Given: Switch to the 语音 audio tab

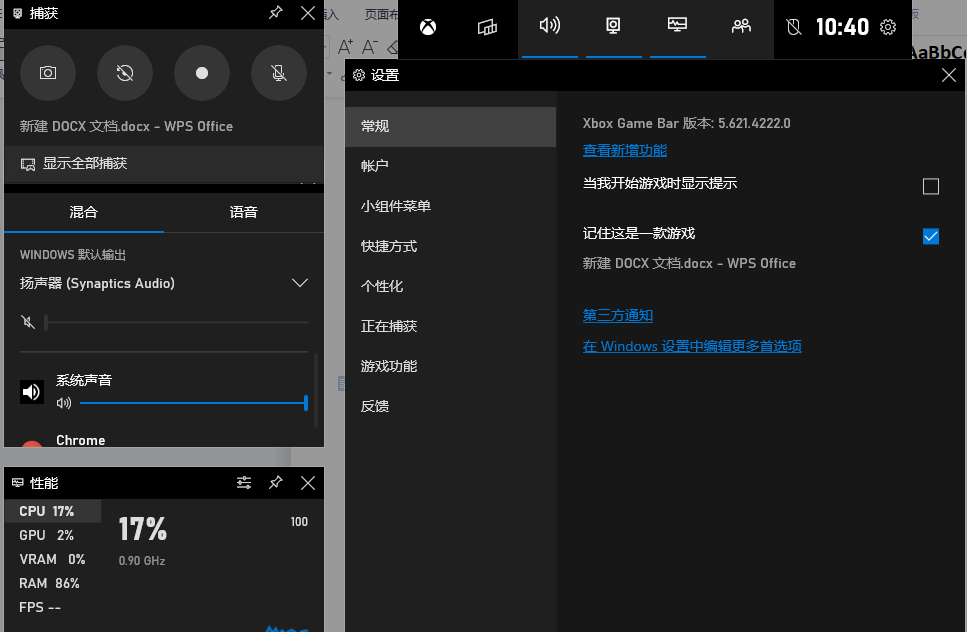Looking at the screenshot, I should point(244,213).
